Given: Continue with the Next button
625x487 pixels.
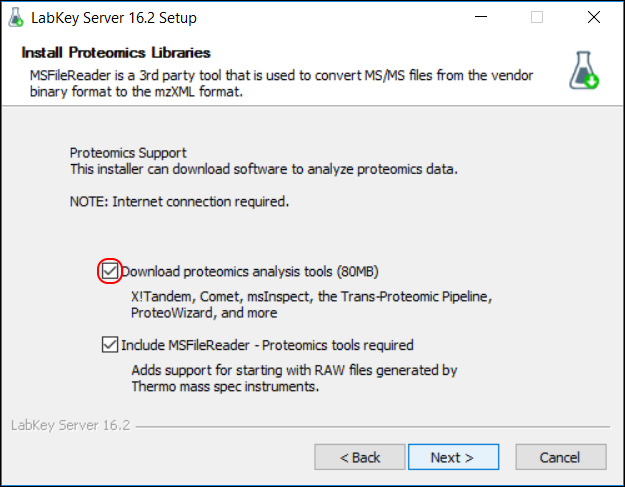Looking at the screenshot, I should coord(454,457).
